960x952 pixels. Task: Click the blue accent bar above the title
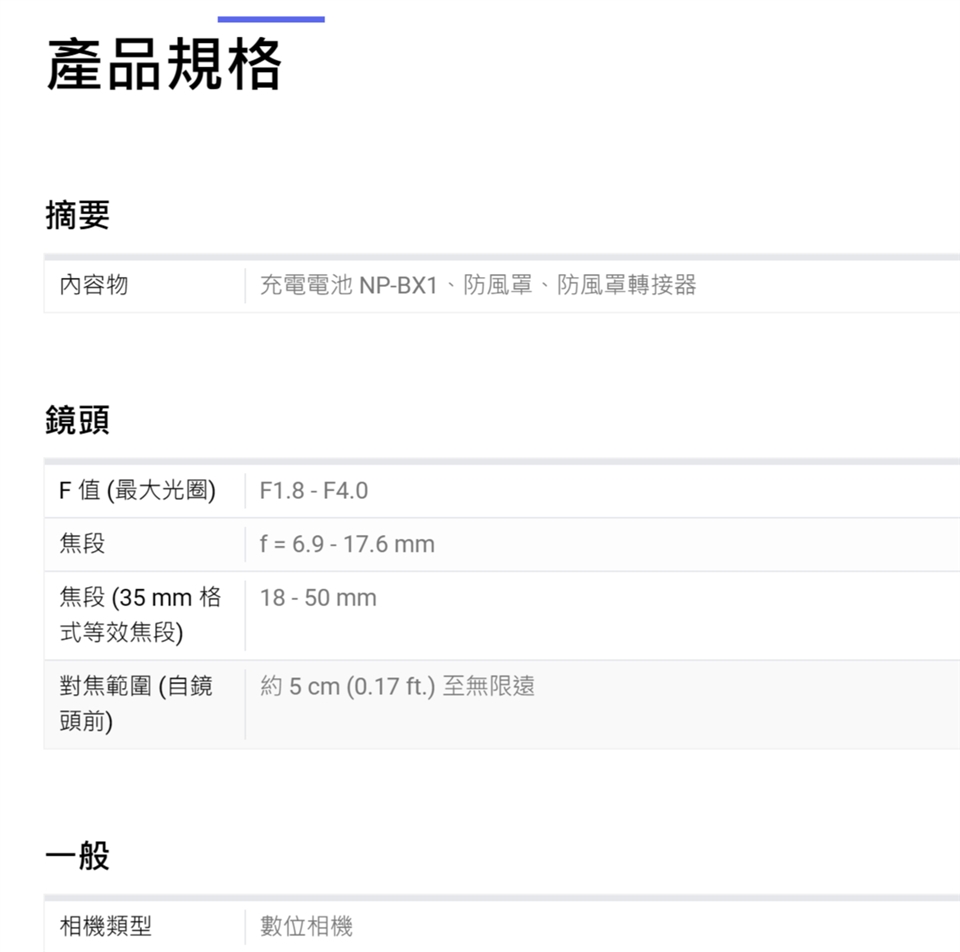(271, 19)
